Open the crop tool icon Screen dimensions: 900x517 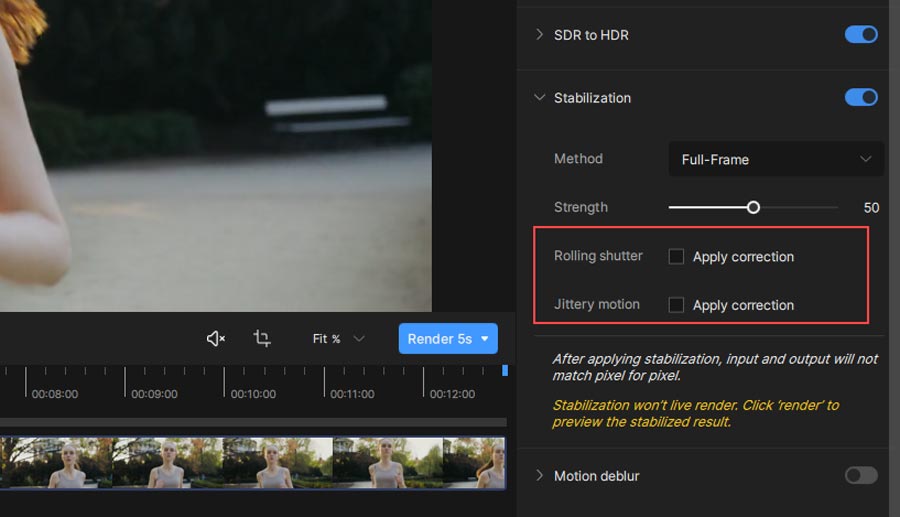[262, 338]
